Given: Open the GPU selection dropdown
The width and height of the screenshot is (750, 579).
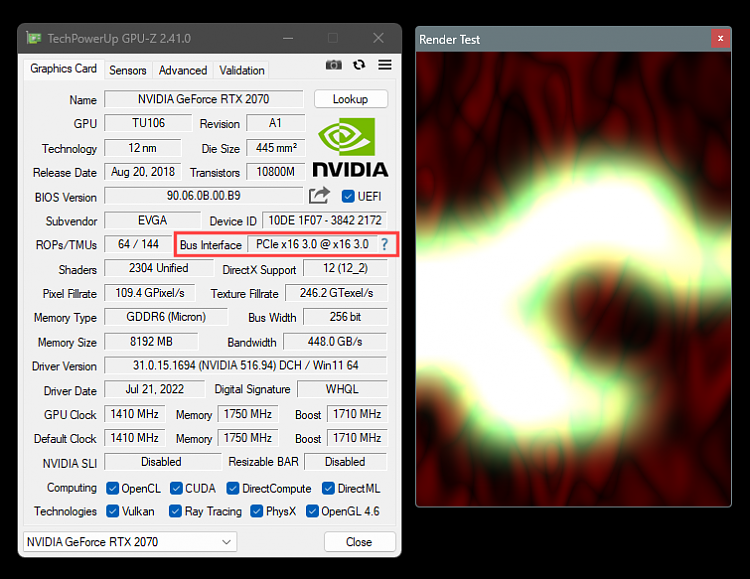Looking at the screenshot, I should [x=130, y=542].
